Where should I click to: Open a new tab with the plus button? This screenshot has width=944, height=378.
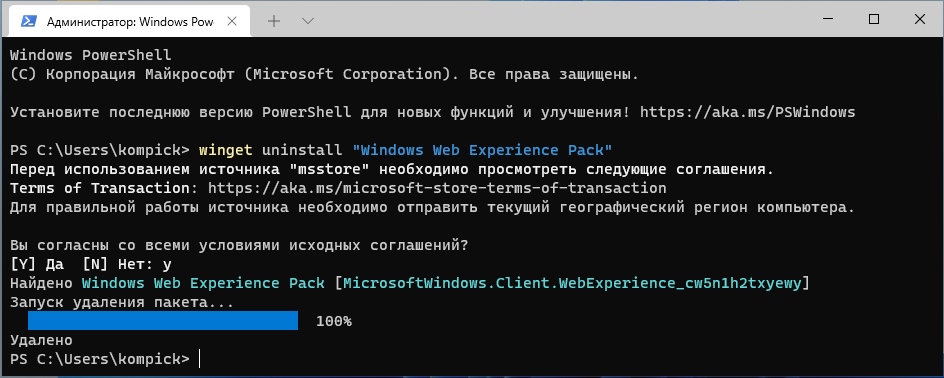pos(274,21)
